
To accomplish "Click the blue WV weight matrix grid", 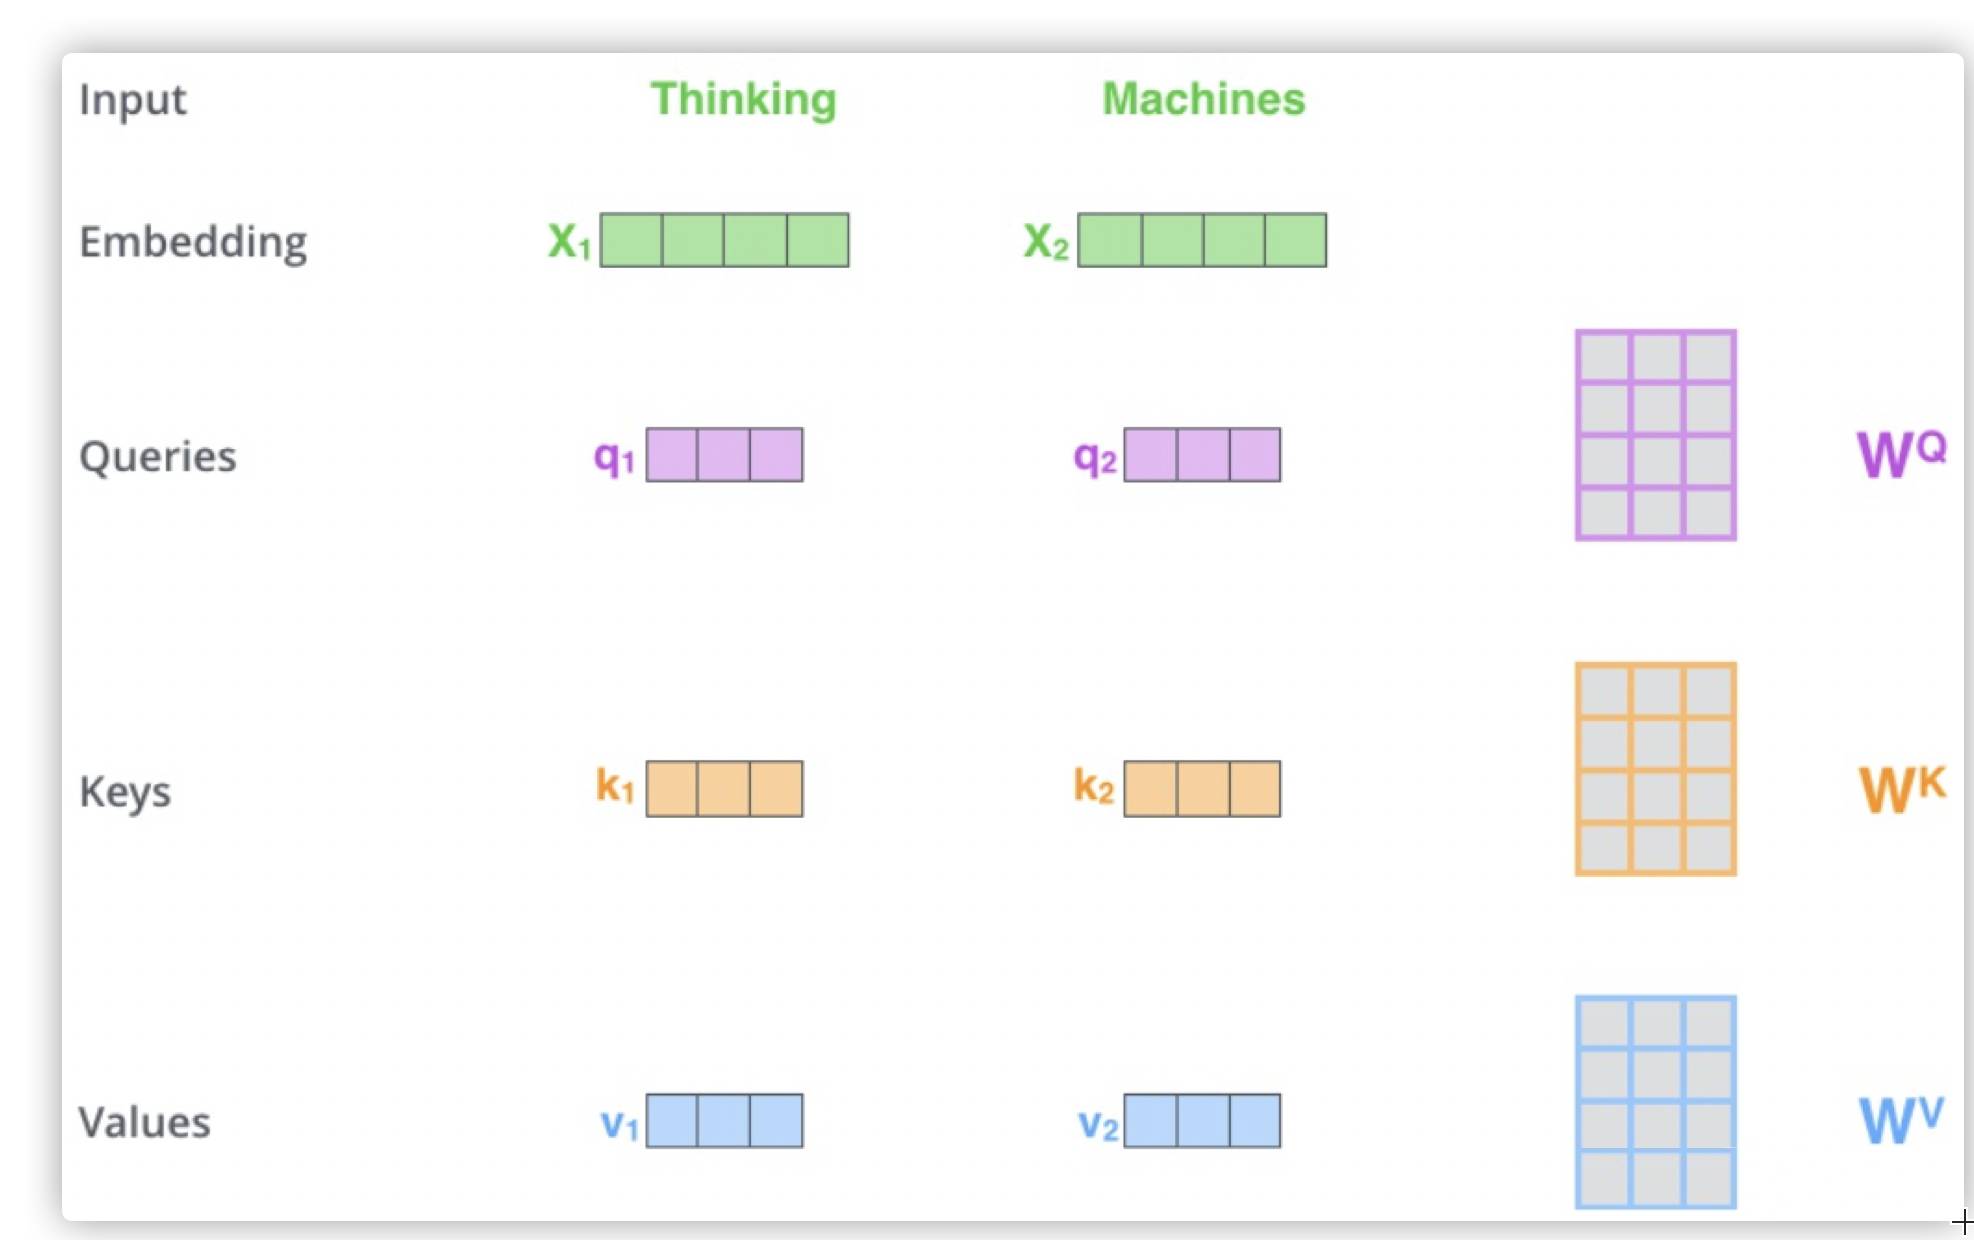I will (x=1655, y=1102).
